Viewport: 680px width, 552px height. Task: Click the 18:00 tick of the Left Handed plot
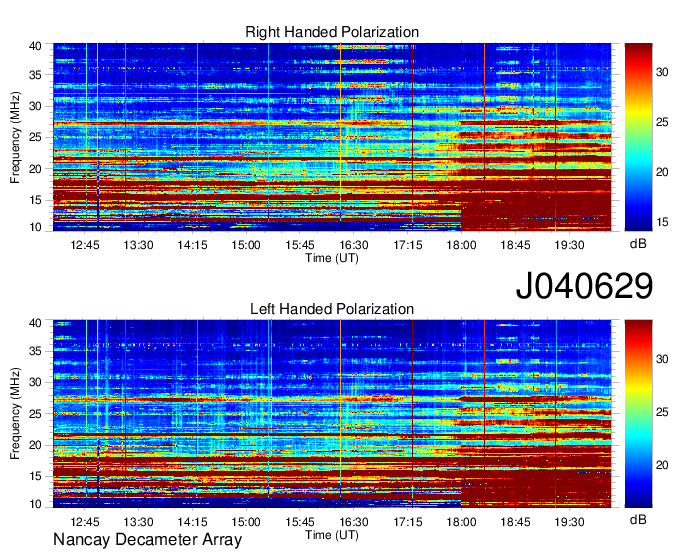pos(461,522)
